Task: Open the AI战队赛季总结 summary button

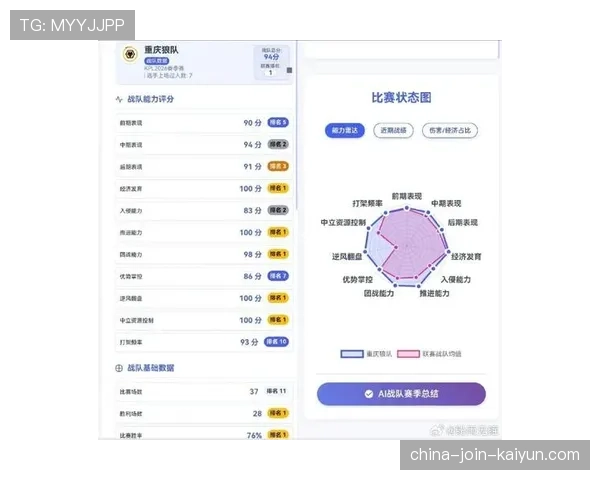Action: click(401, 394)
